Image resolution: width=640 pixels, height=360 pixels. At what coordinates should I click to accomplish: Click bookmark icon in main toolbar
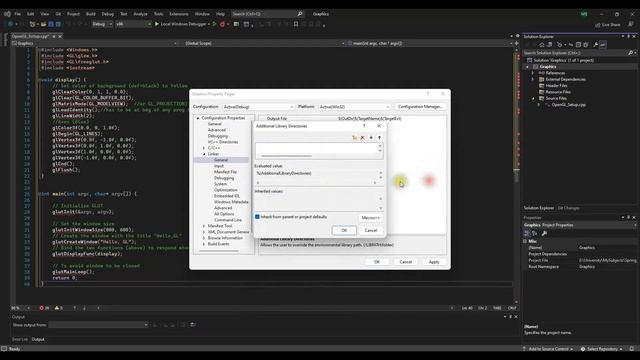tap(296, 24)
